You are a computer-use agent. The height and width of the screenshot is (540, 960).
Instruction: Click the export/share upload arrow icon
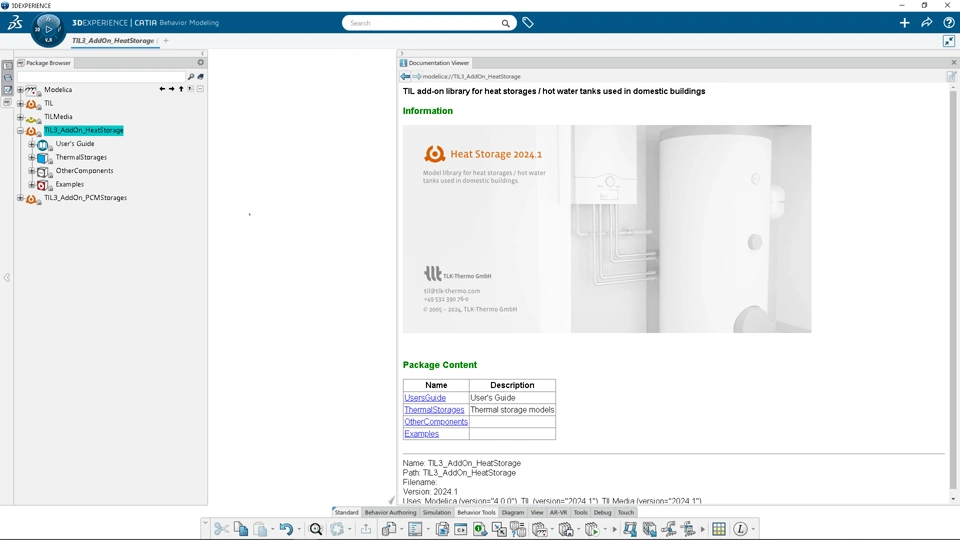(x=366, y=529)
